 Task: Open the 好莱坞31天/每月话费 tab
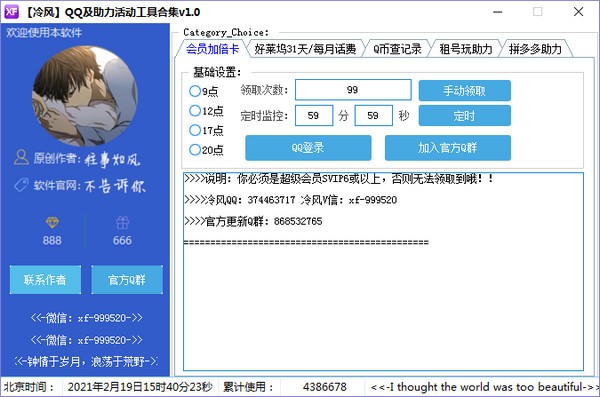pos(305,49)
